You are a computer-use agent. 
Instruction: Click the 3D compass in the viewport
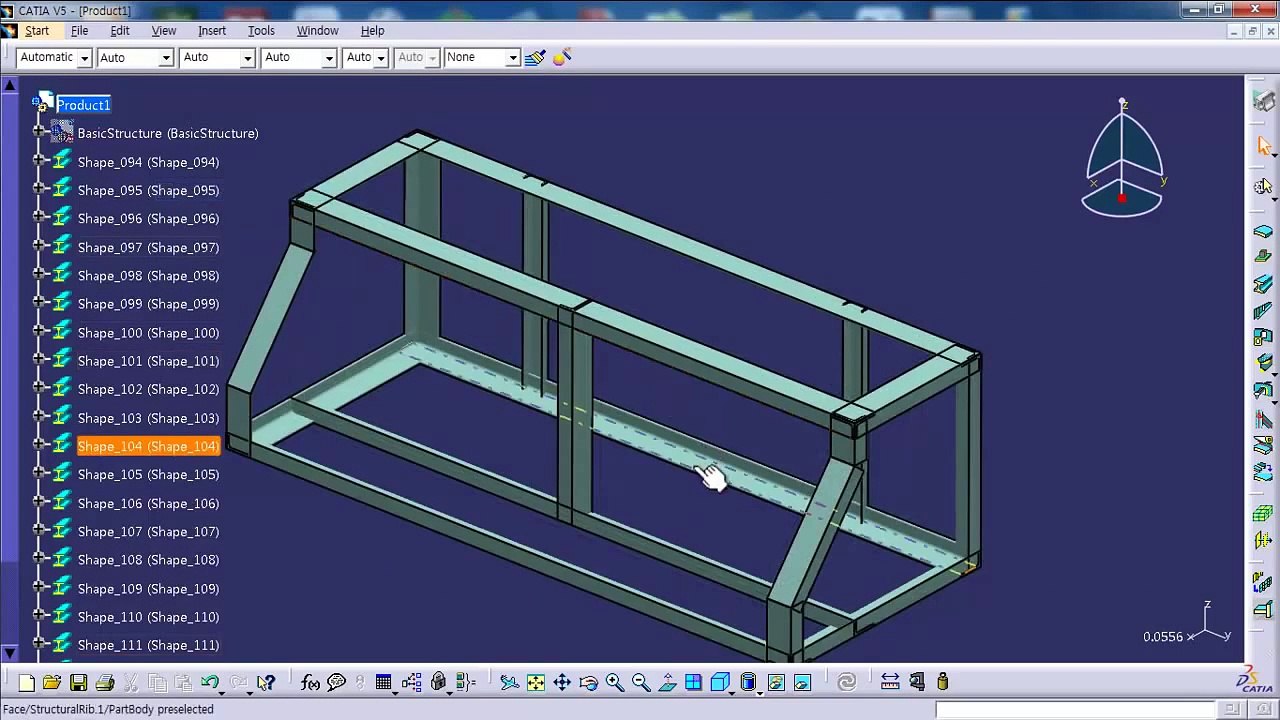(1122, 160)
